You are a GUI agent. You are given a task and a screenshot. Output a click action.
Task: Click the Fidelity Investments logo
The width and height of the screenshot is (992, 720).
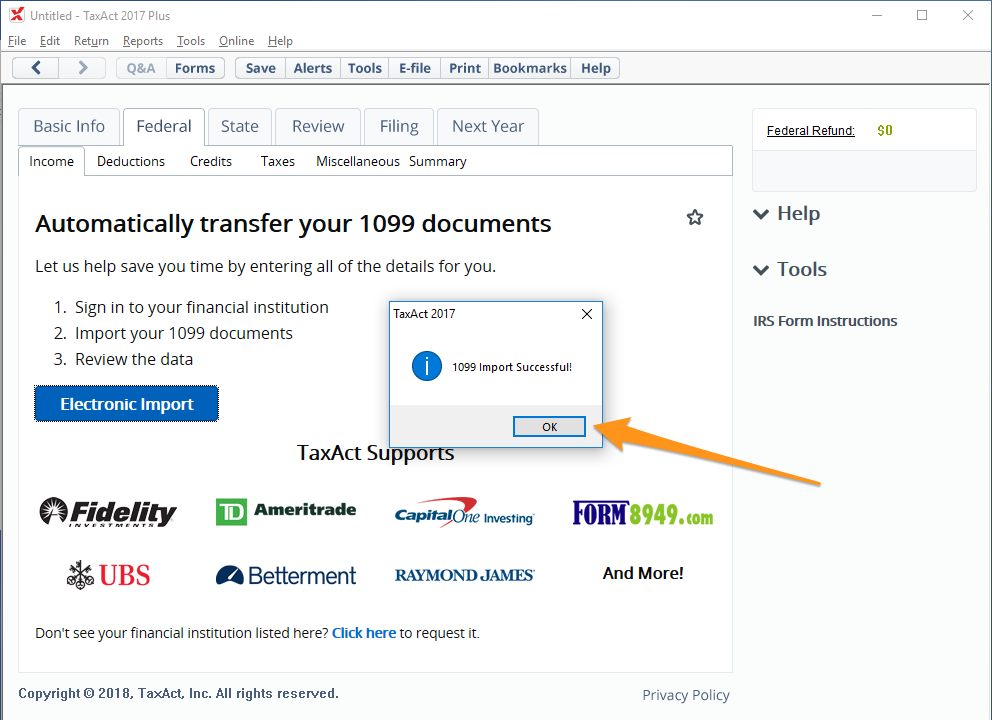(108, 512)
